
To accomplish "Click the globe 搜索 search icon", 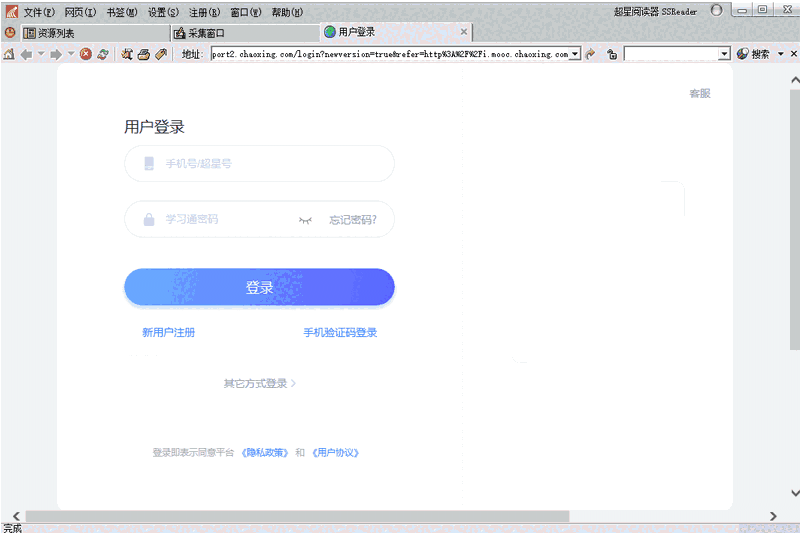I will point(742,54).
